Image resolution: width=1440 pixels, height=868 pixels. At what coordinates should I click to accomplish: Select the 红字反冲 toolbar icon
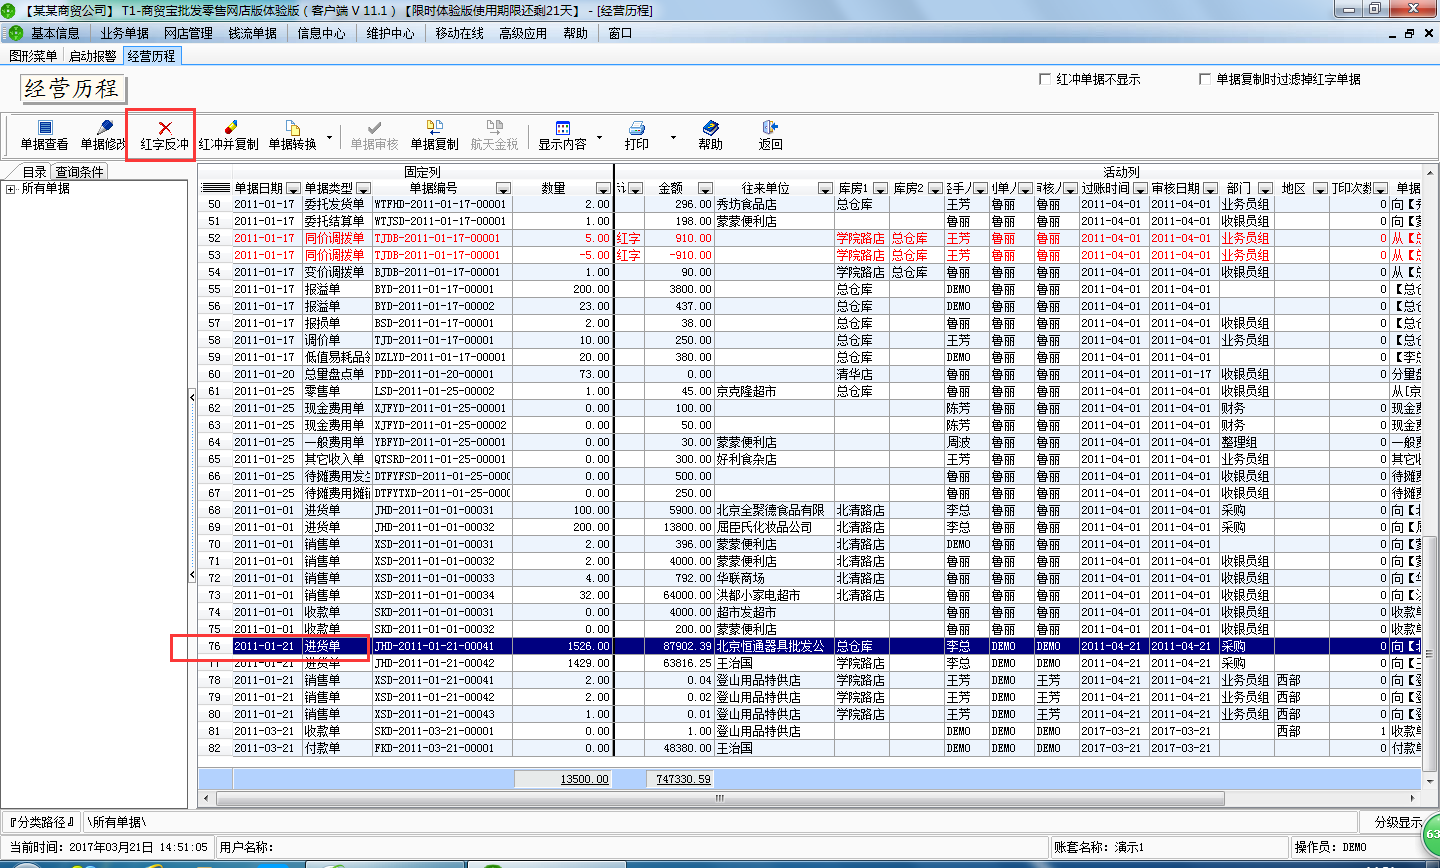[x=160, y=135]
